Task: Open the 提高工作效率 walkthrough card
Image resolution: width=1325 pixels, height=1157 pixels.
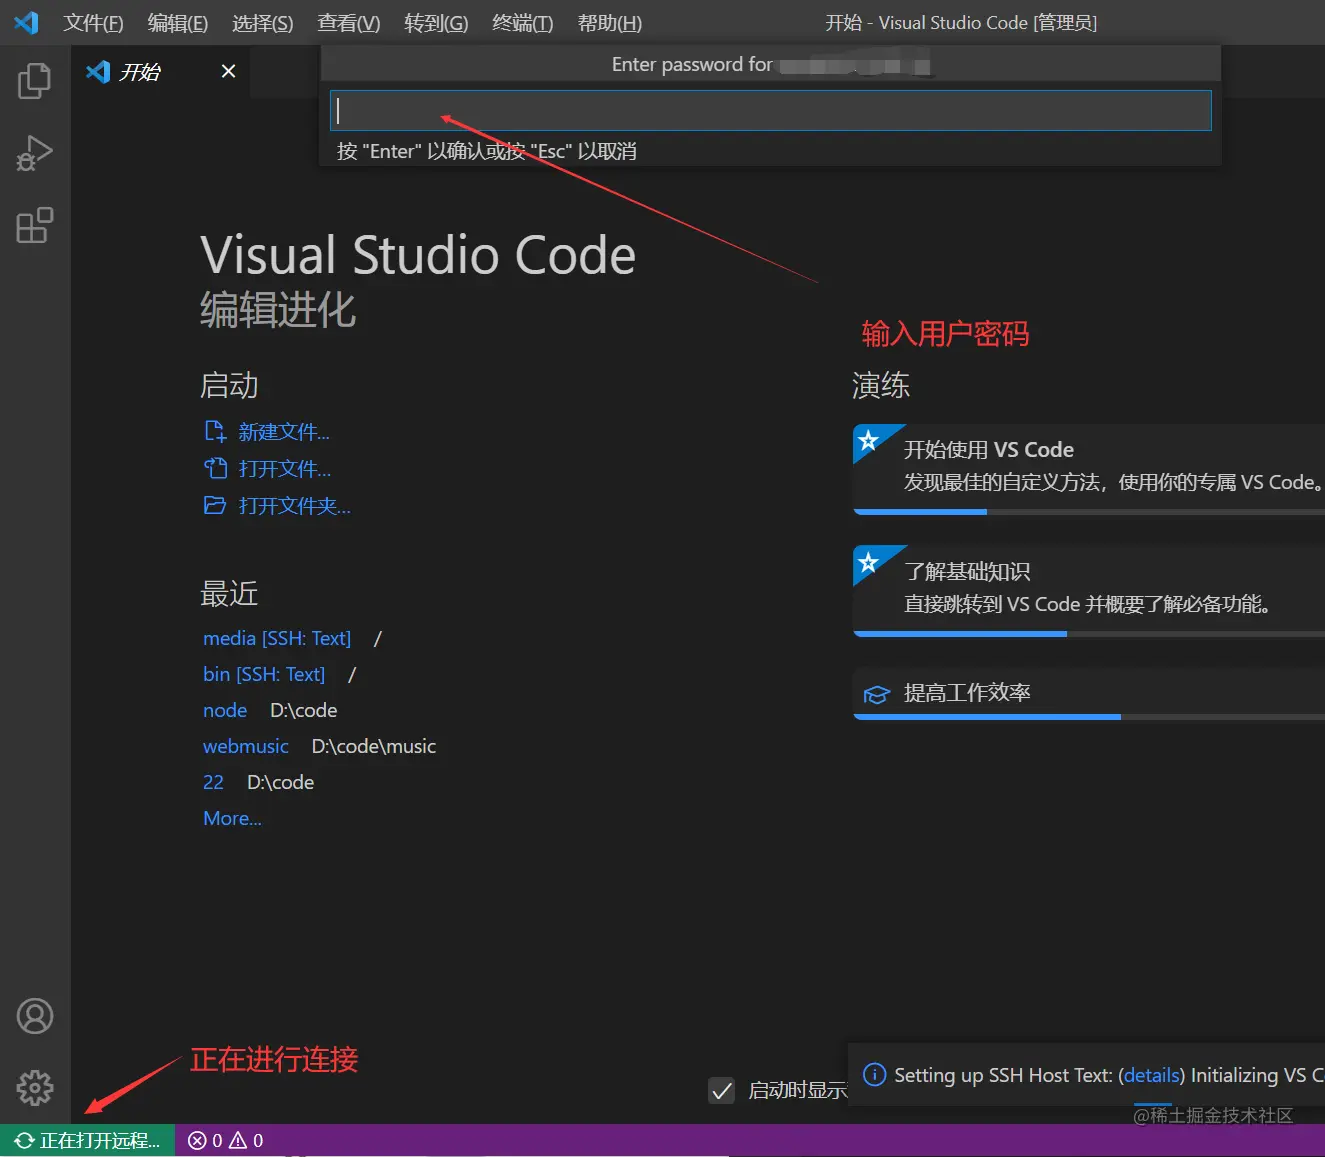Action: tap(1089, 692)
